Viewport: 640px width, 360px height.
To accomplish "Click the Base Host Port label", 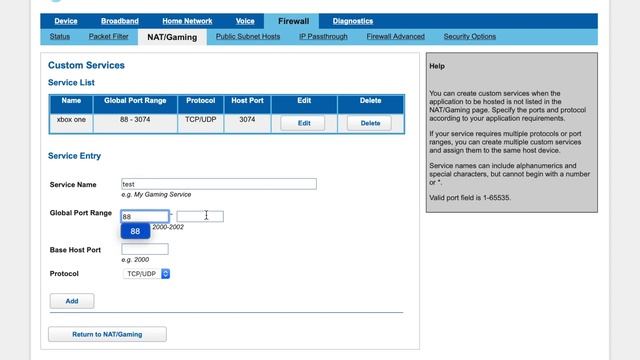I will click(x=75, y=250).
